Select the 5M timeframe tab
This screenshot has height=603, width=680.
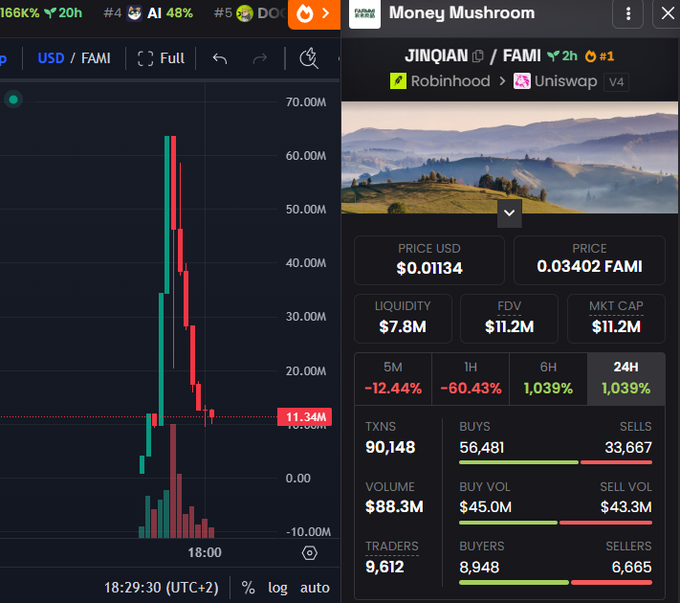[393, 379]
